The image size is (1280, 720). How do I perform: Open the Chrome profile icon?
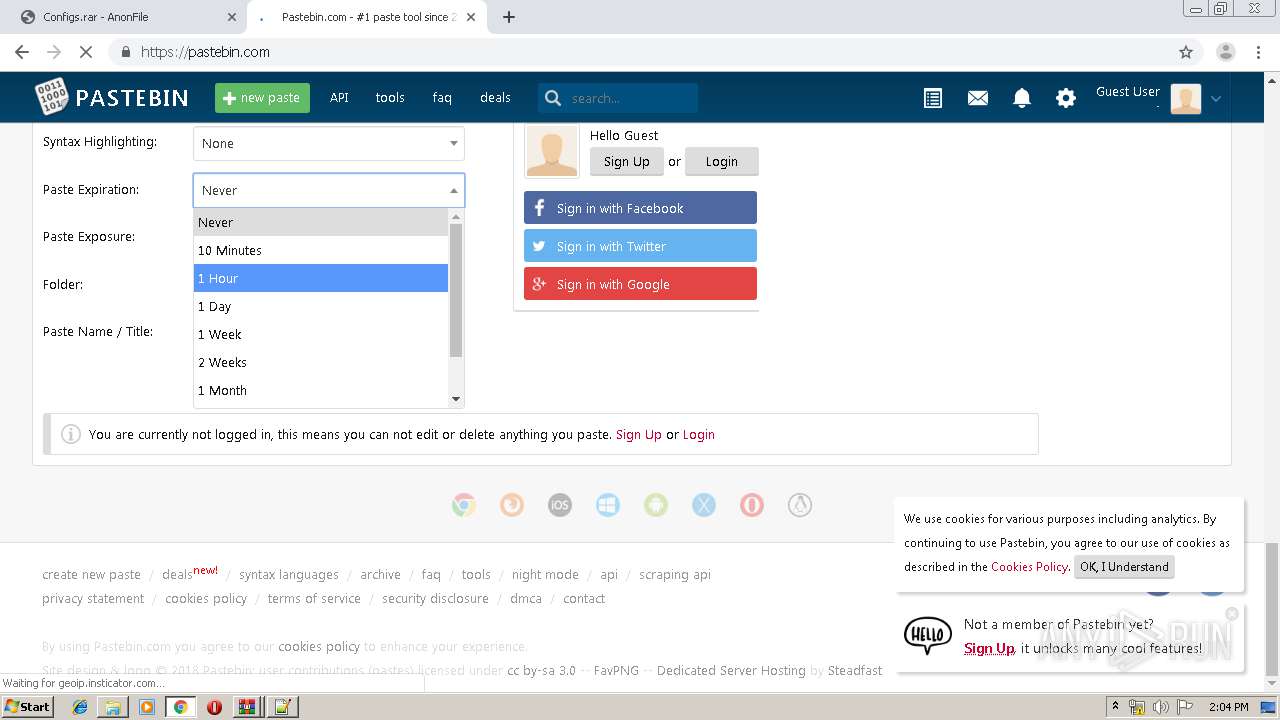(1225, 52)
